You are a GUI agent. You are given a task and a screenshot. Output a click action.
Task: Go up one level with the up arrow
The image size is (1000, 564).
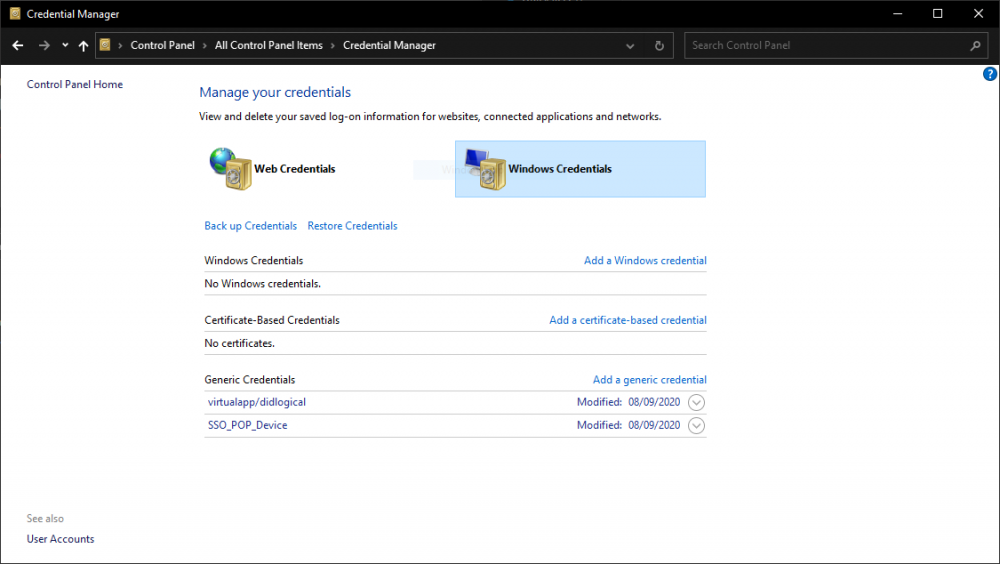[84, 45]
